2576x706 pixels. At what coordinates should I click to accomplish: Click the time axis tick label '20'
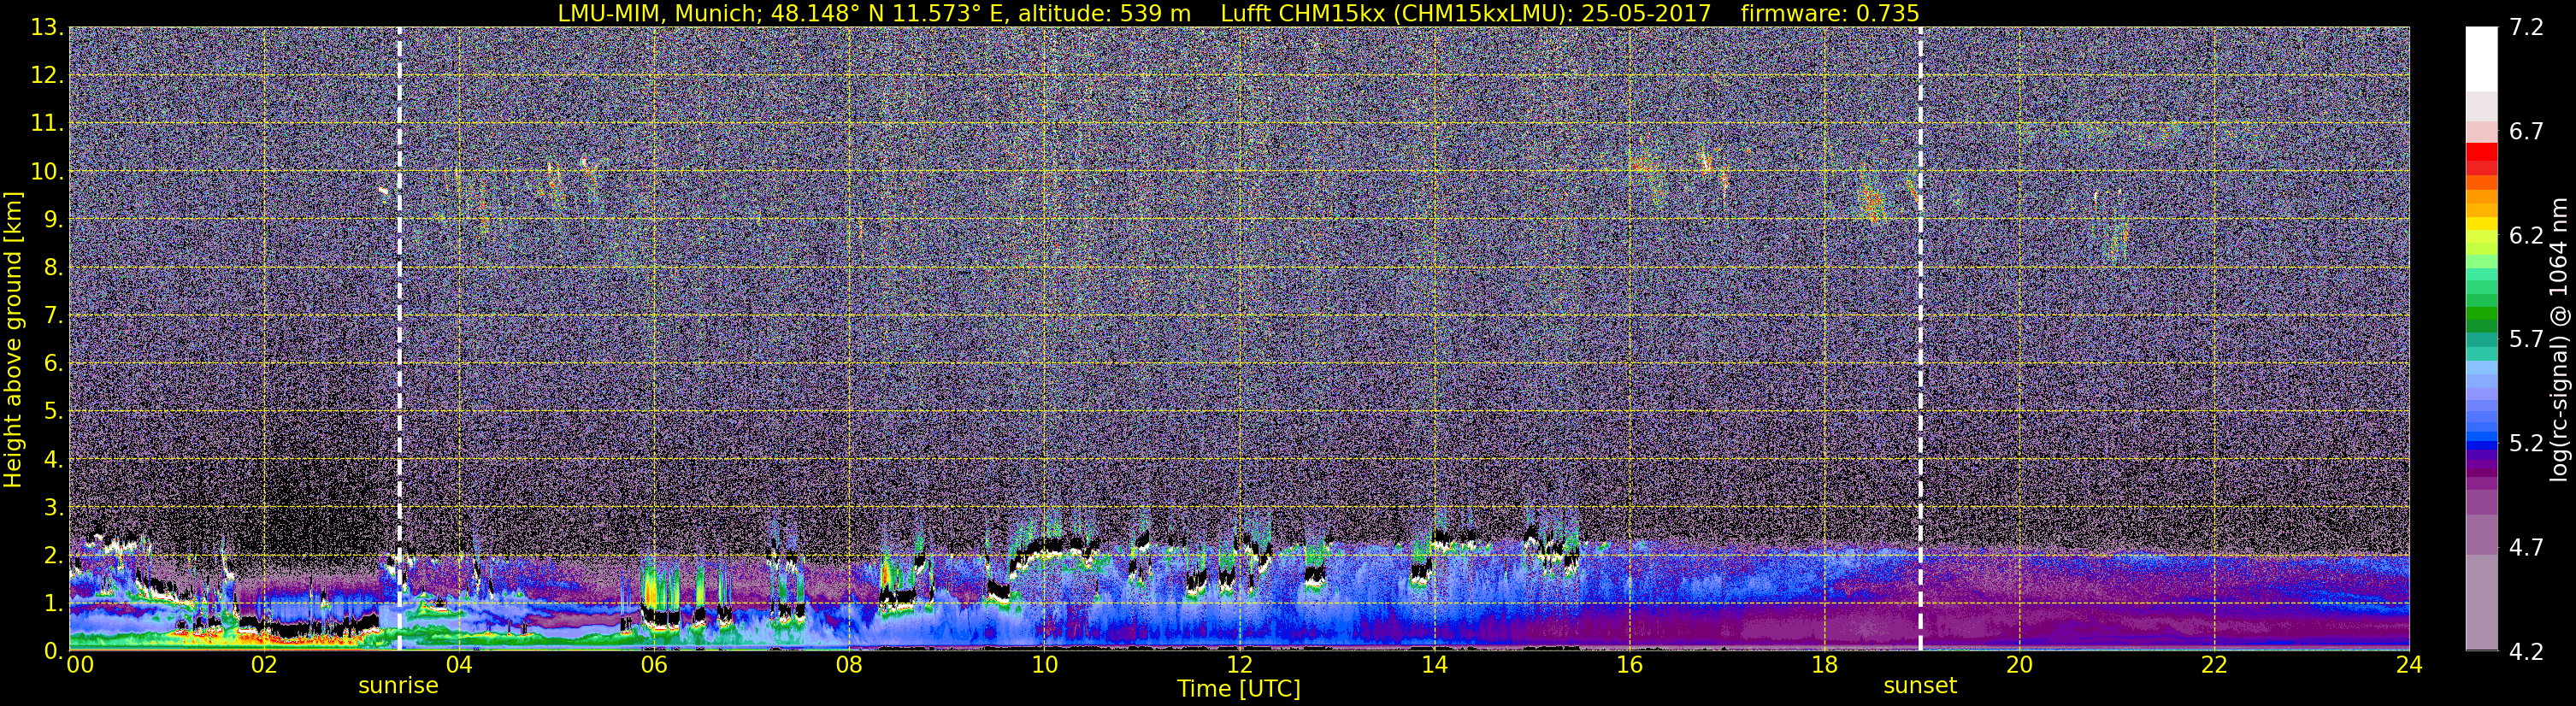pos(2019,665)
